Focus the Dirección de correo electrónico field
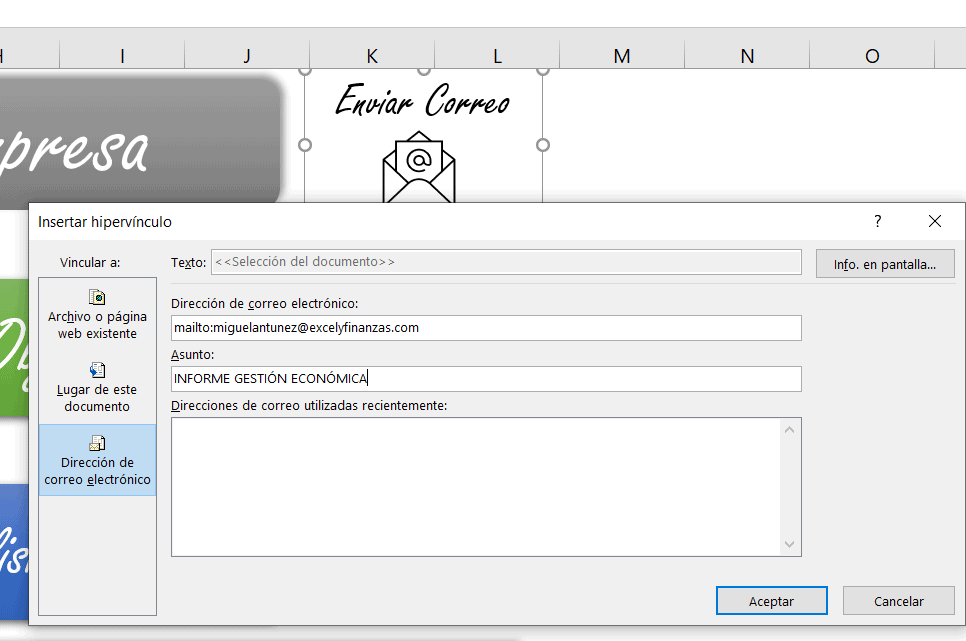 click(x=486, y=328)
